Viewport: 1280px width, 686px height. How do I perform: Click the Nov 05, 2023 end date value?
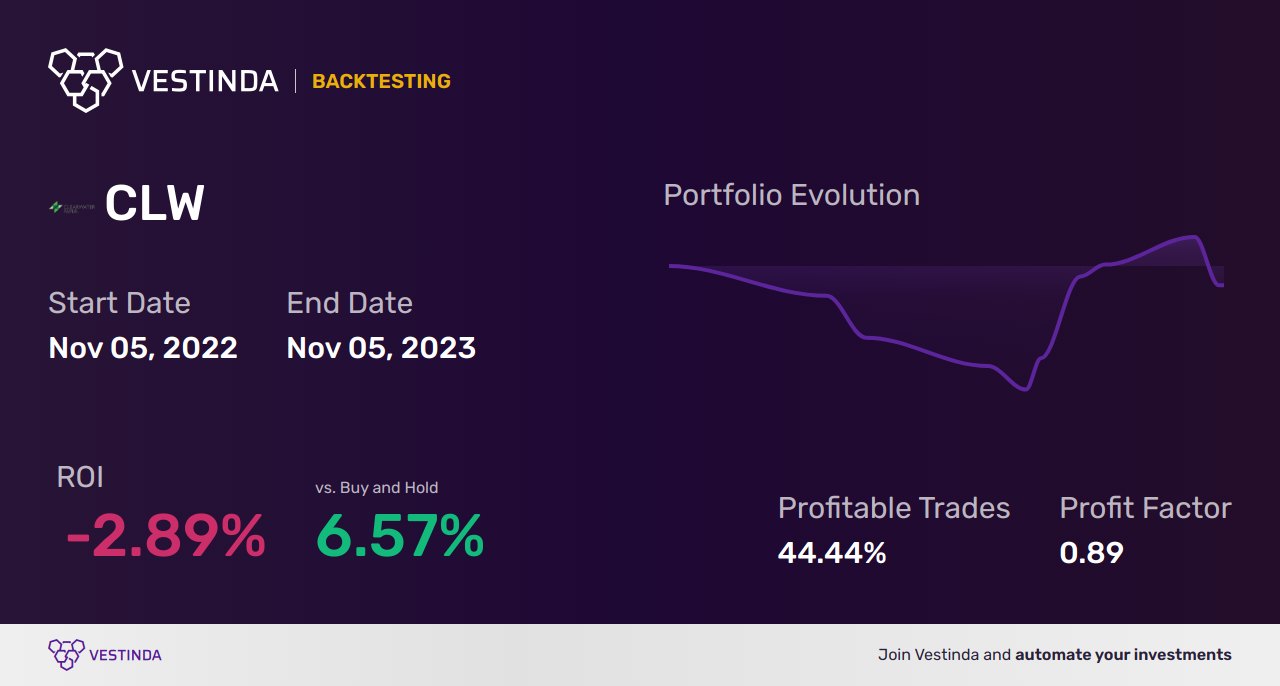click(381, 348)
